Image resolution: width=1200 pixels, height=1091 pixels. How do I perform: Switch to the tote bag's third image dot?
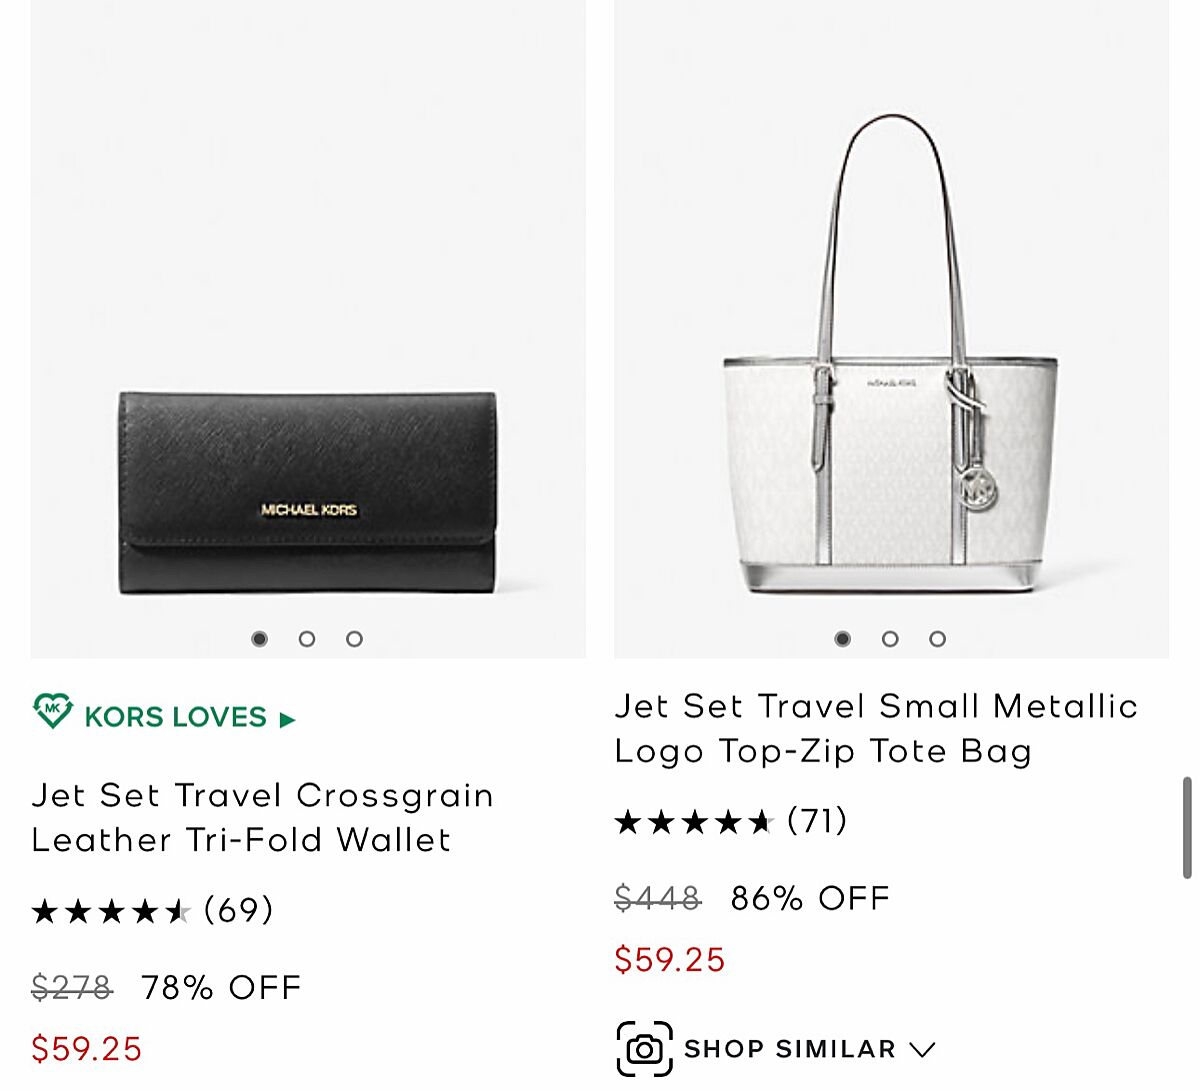click(x=937, y=639)
